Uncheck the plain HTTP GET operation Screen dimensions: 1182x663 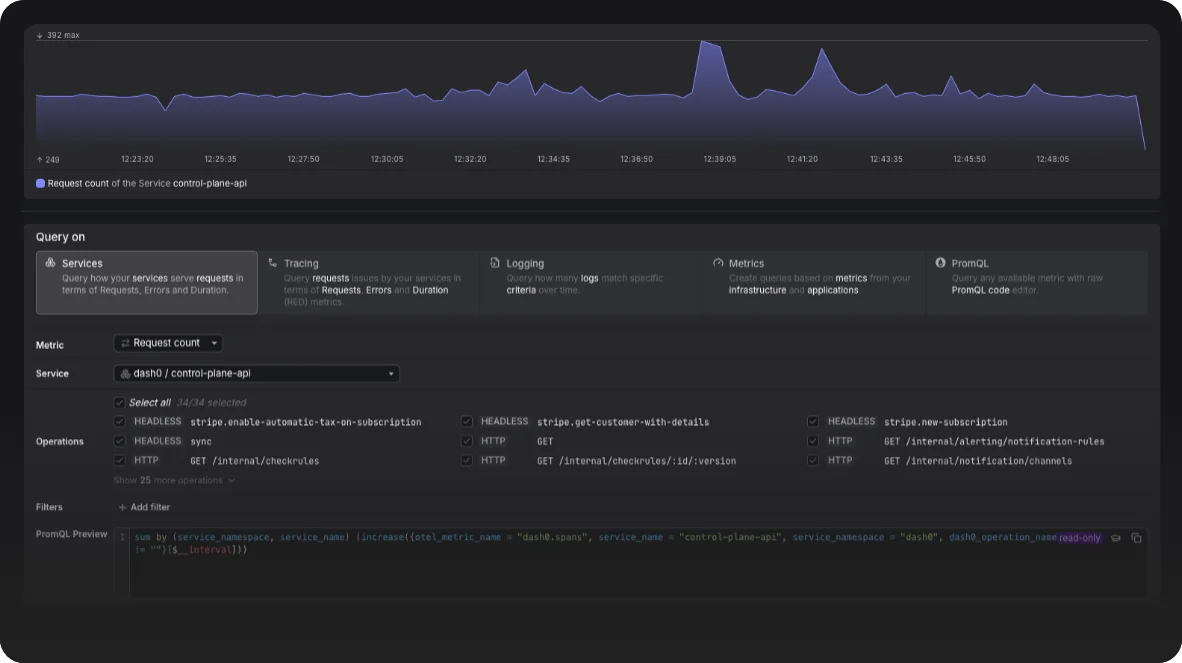click(467, 441)
